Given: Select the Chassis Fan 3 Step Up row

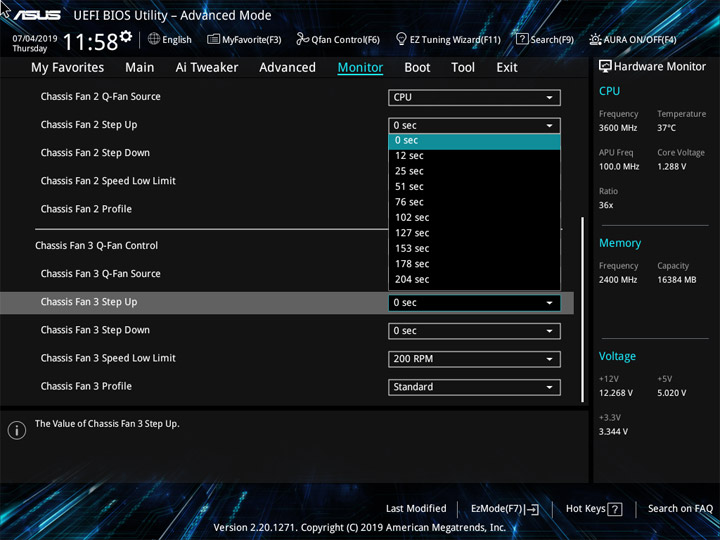Looking at the screenshot, I should pos(287,303).
